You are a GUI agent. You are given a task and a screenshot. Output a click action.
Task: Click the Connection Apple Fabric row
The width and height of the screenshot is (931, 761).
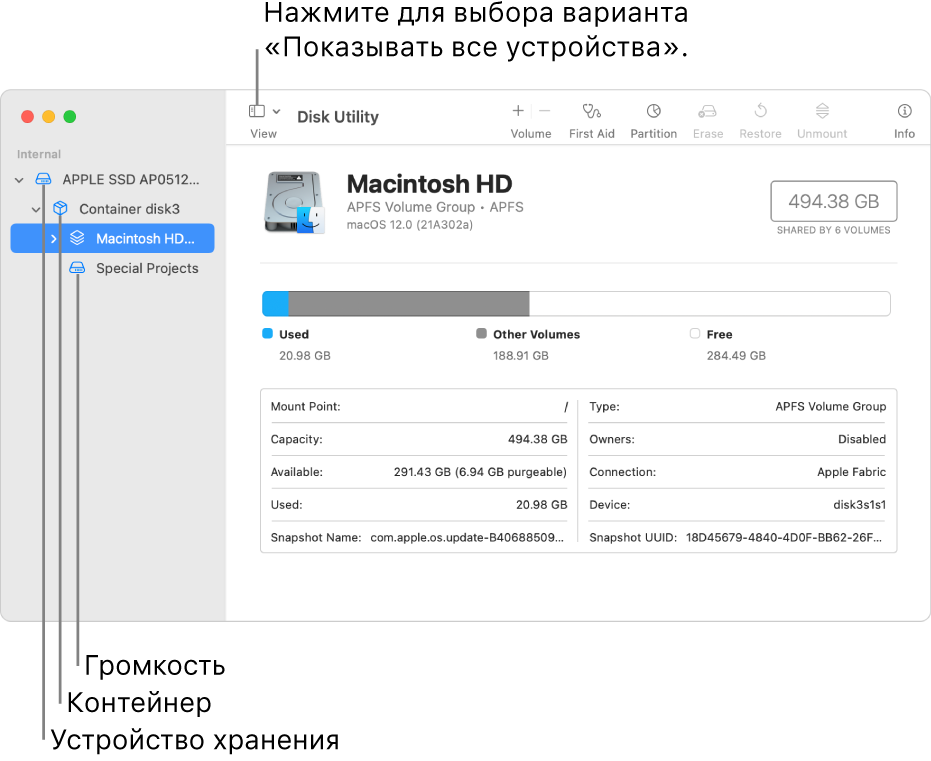tap(737, 472)
